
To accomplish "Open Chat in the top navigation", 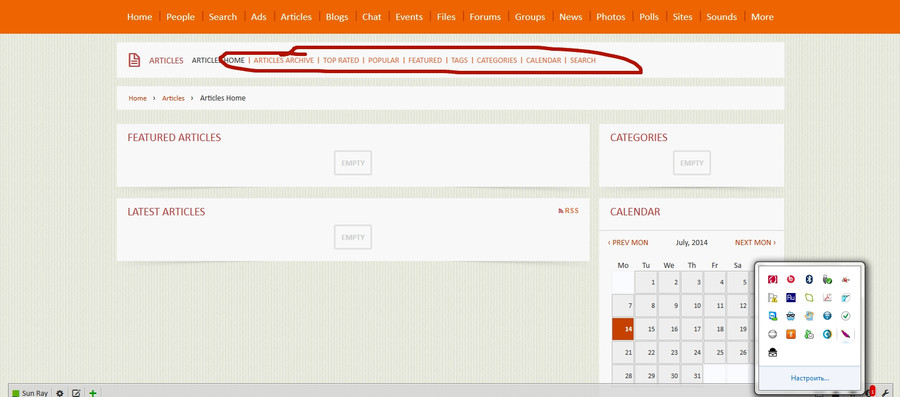I will [371, 17].
